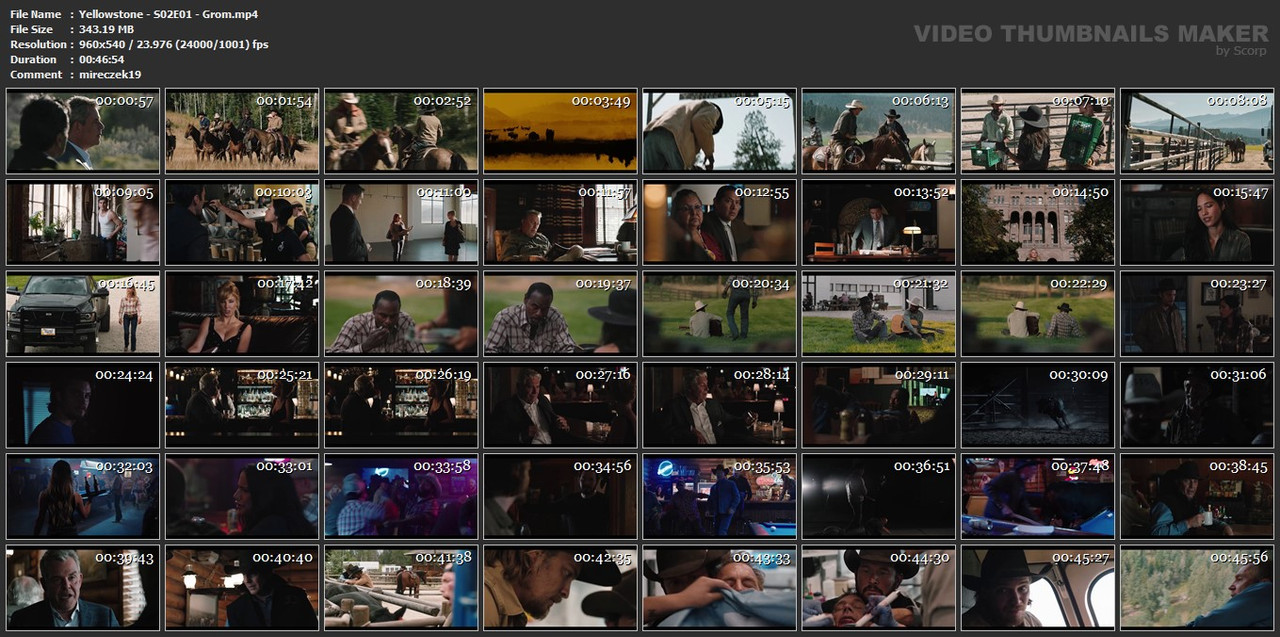This screenshot has width=1280, height=637.
Task: Click the pickup truck frame at 00:16:45
Action: (83, 314)
